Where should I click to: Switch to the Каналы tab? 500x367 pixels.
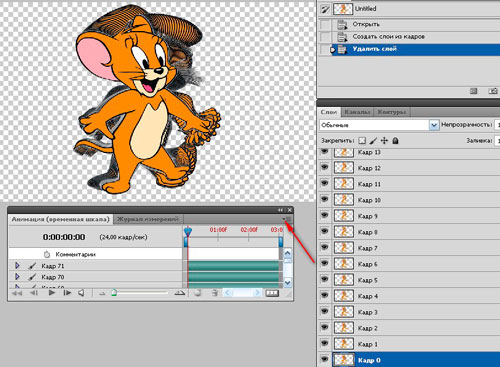357,112
